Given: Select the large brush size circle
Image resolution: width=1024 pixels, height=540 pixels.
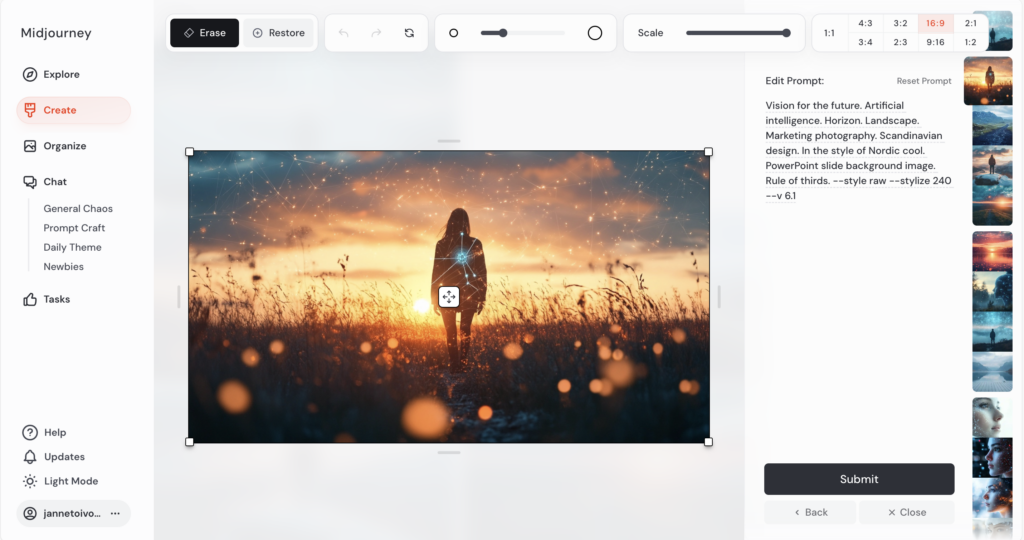Looking at the screenshot, I should 595,33.
